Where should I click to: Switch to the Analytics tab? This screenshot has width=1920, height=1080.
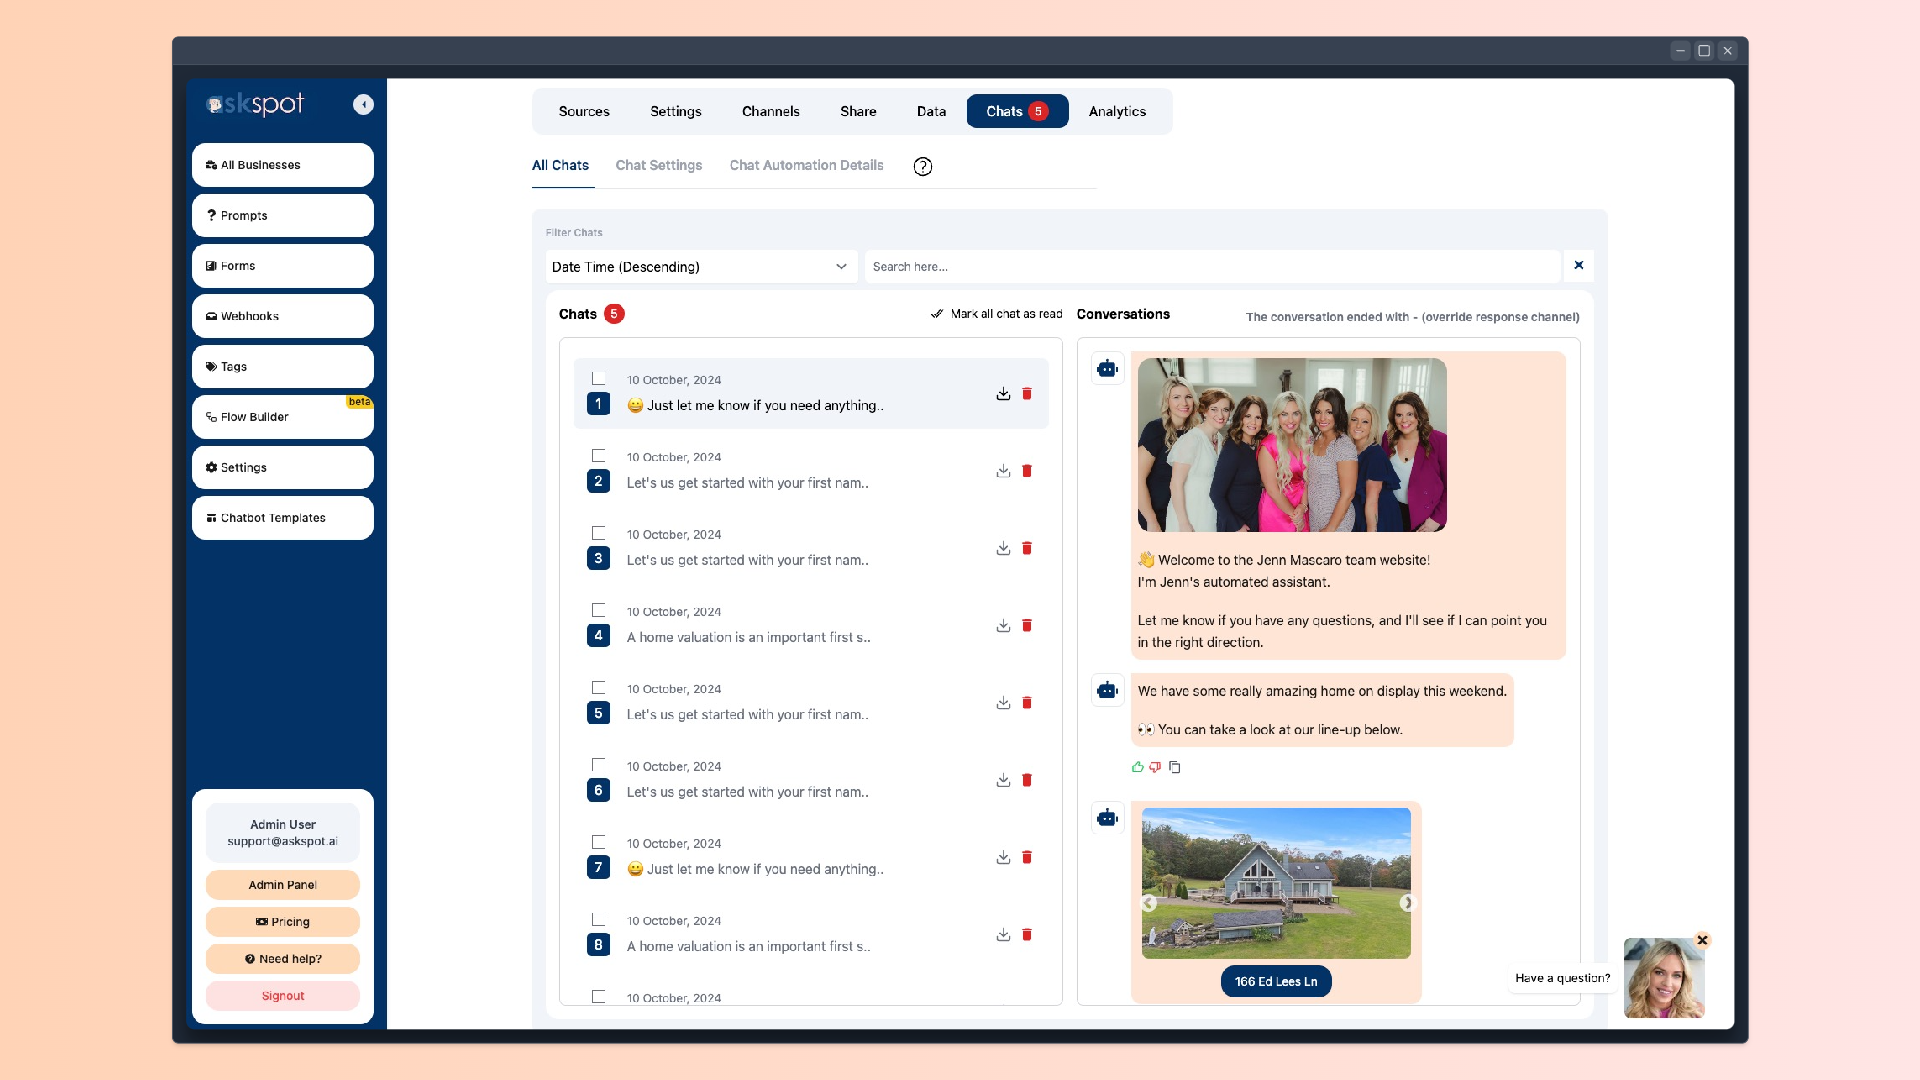click(1117, 111)
